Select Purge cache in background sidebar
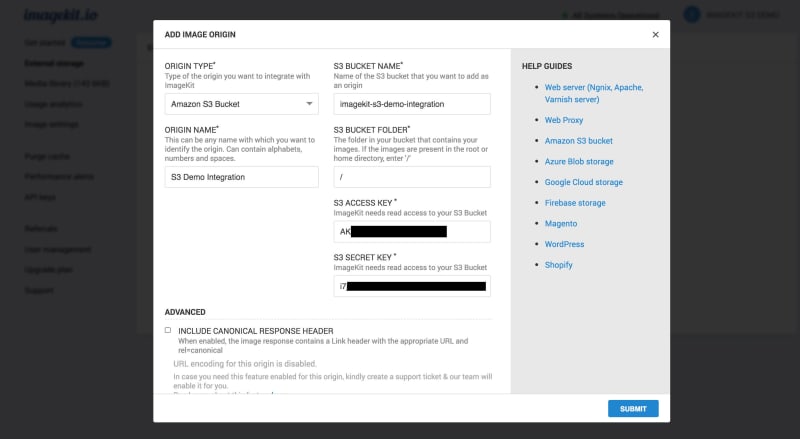The height and width of the screenshot is (439, 800). tap(47, 156)
